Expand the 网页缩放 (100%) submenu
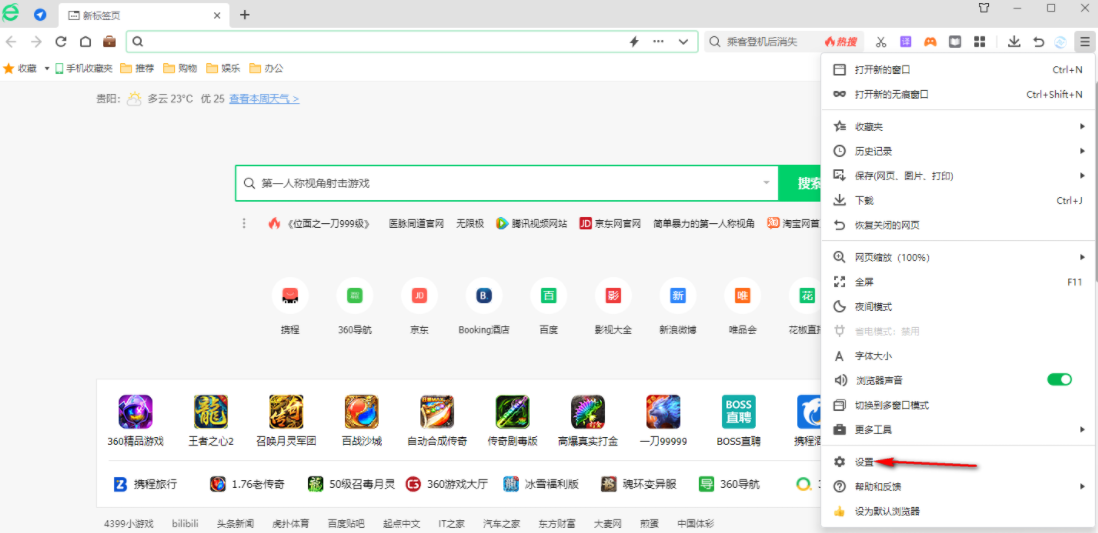Image resolution: width=1098 pixels, height=533 pixels. pos(959,257)
